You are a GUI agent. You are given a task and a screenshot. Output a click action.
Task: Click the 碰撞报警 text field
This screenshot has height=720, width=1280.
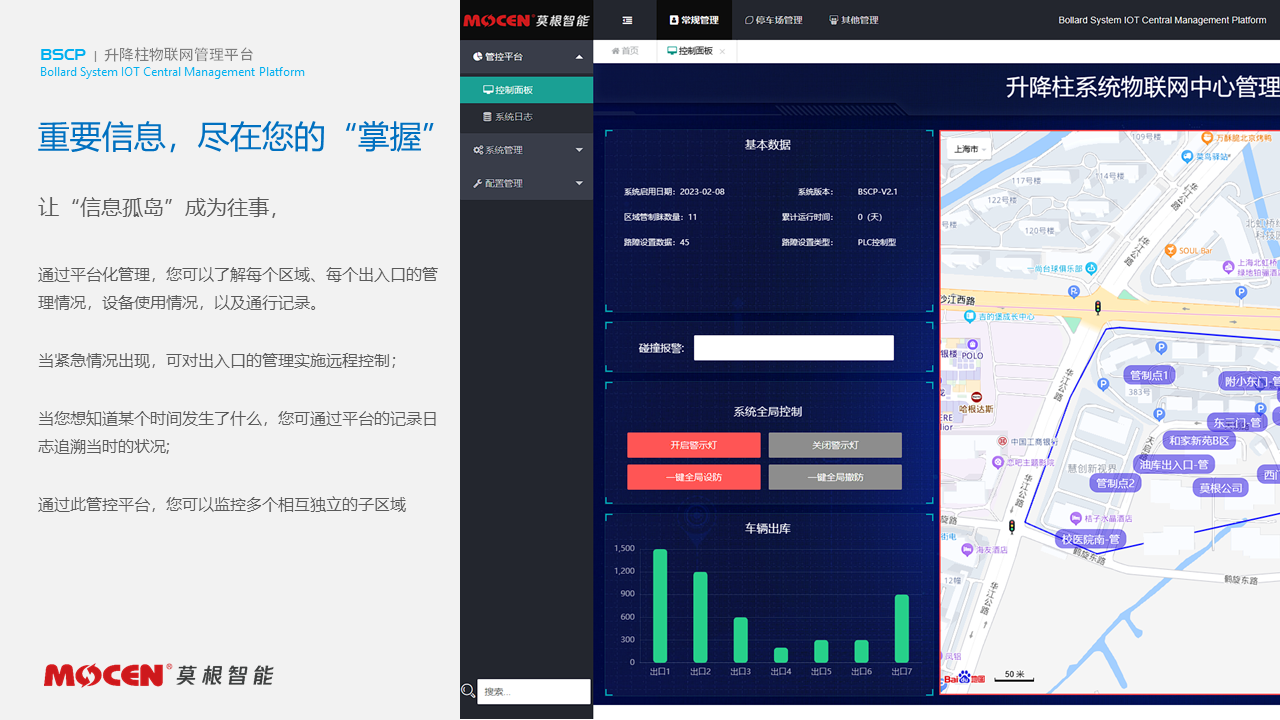793,348
